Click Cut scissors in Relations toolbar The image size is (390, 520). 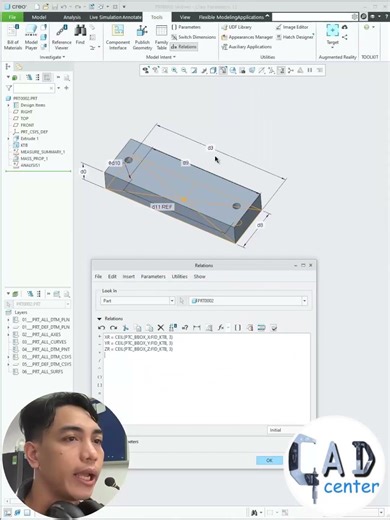125,328
